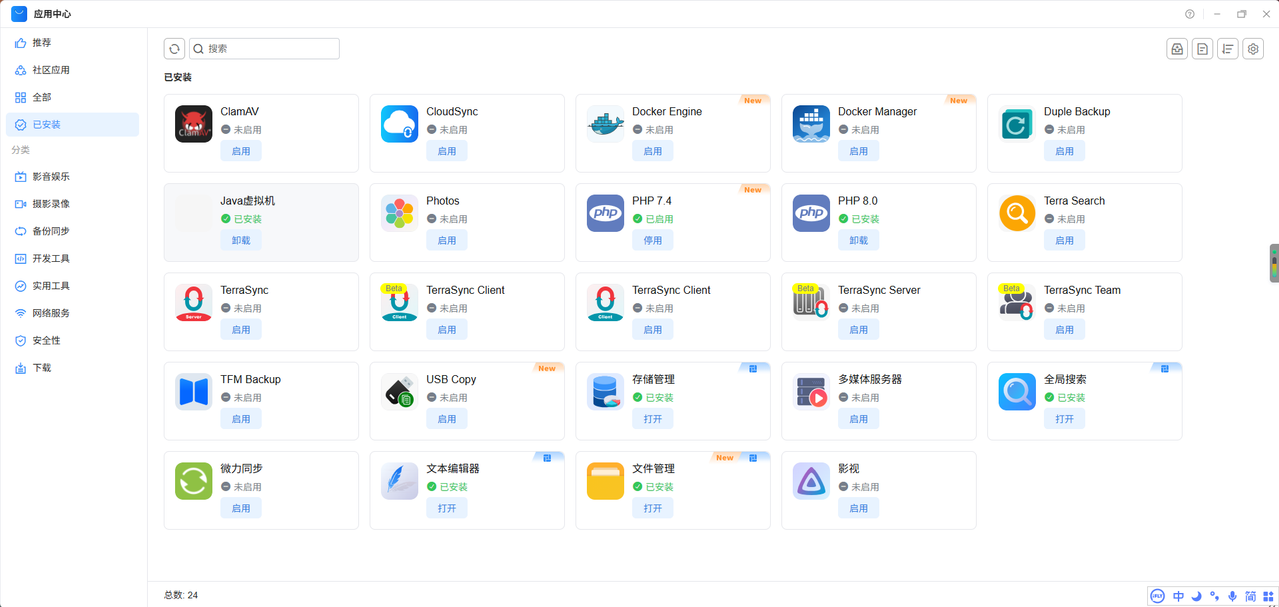Open 社区应用 in the sidebar
1279x607 pixels.
coord(72,70)
